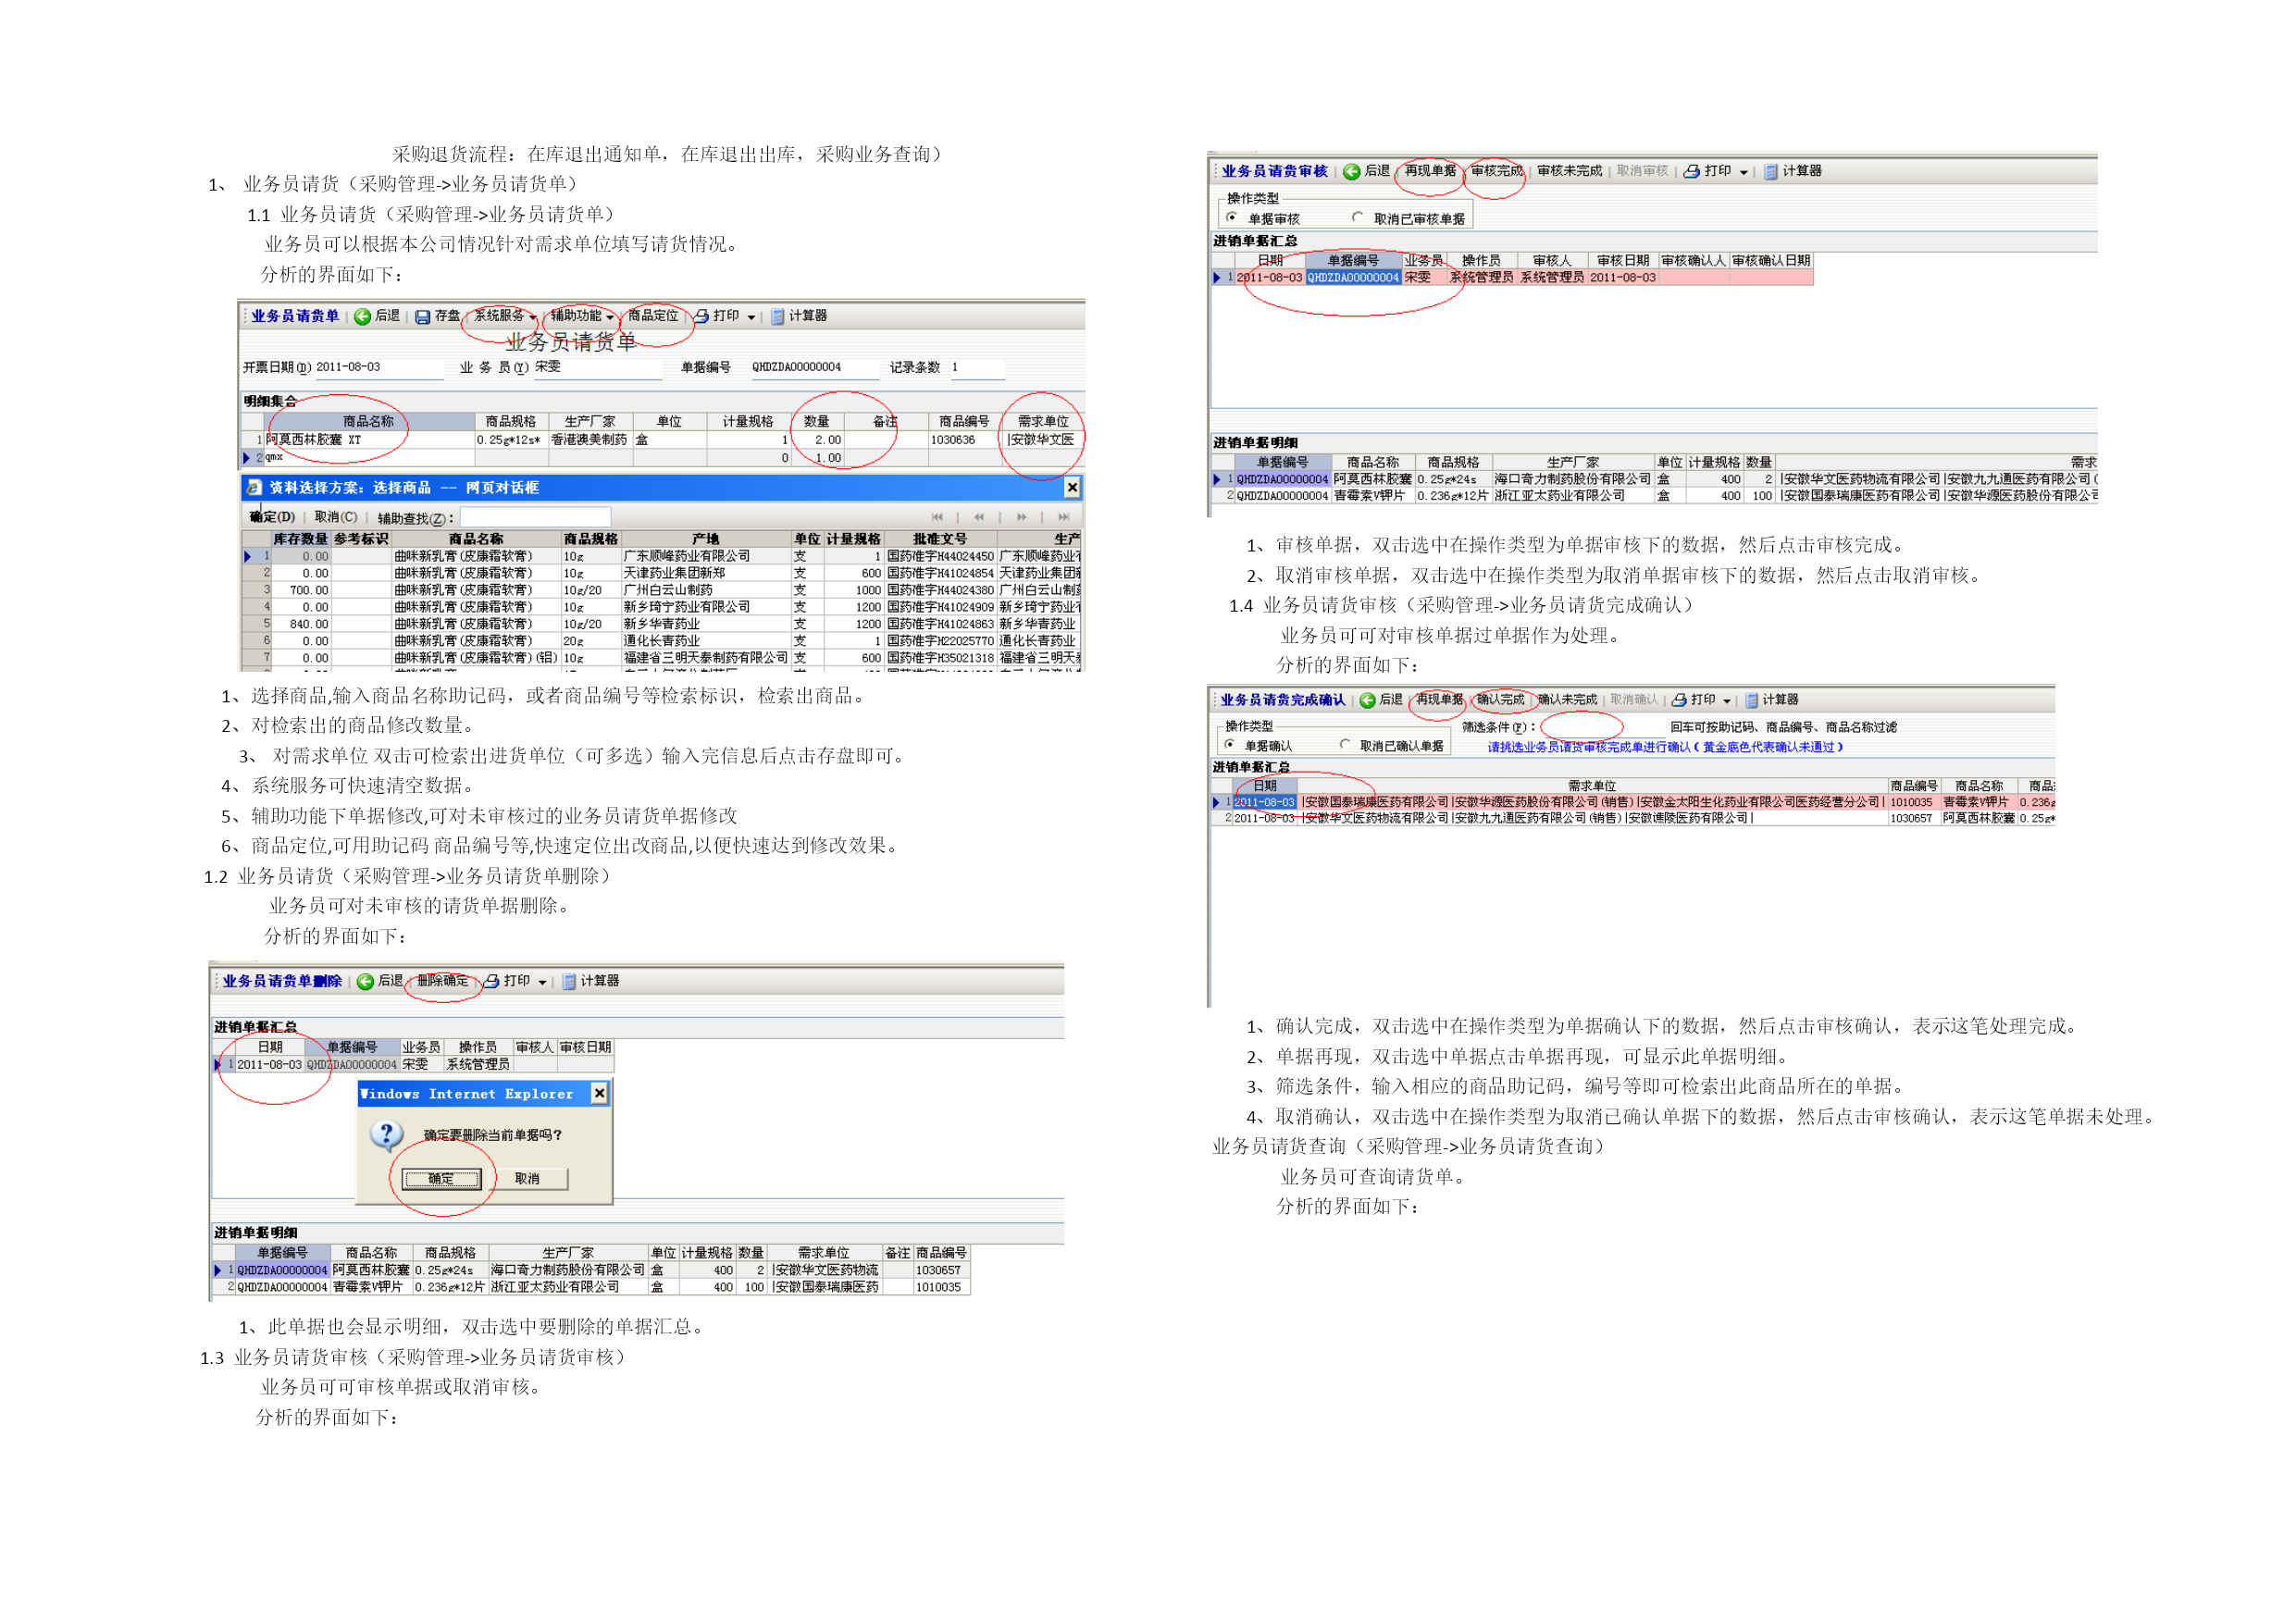The width and height of the screenshot is (2296, 1623).
Task: Click green 后退 icon in 业务员请货审核 toolbar
Action: coord(1352,172)
